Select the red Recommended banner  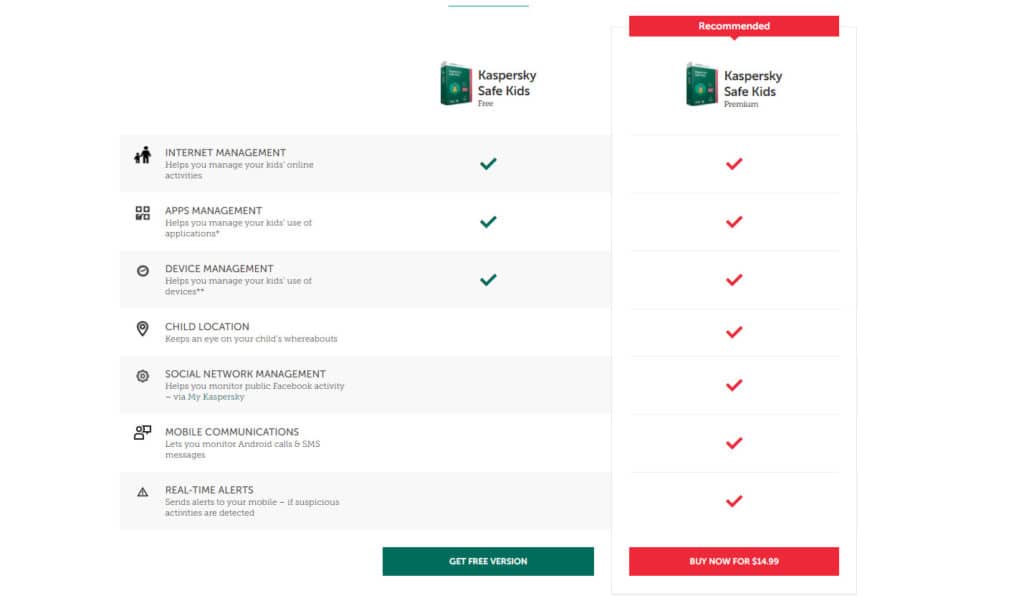pos(734,26)
